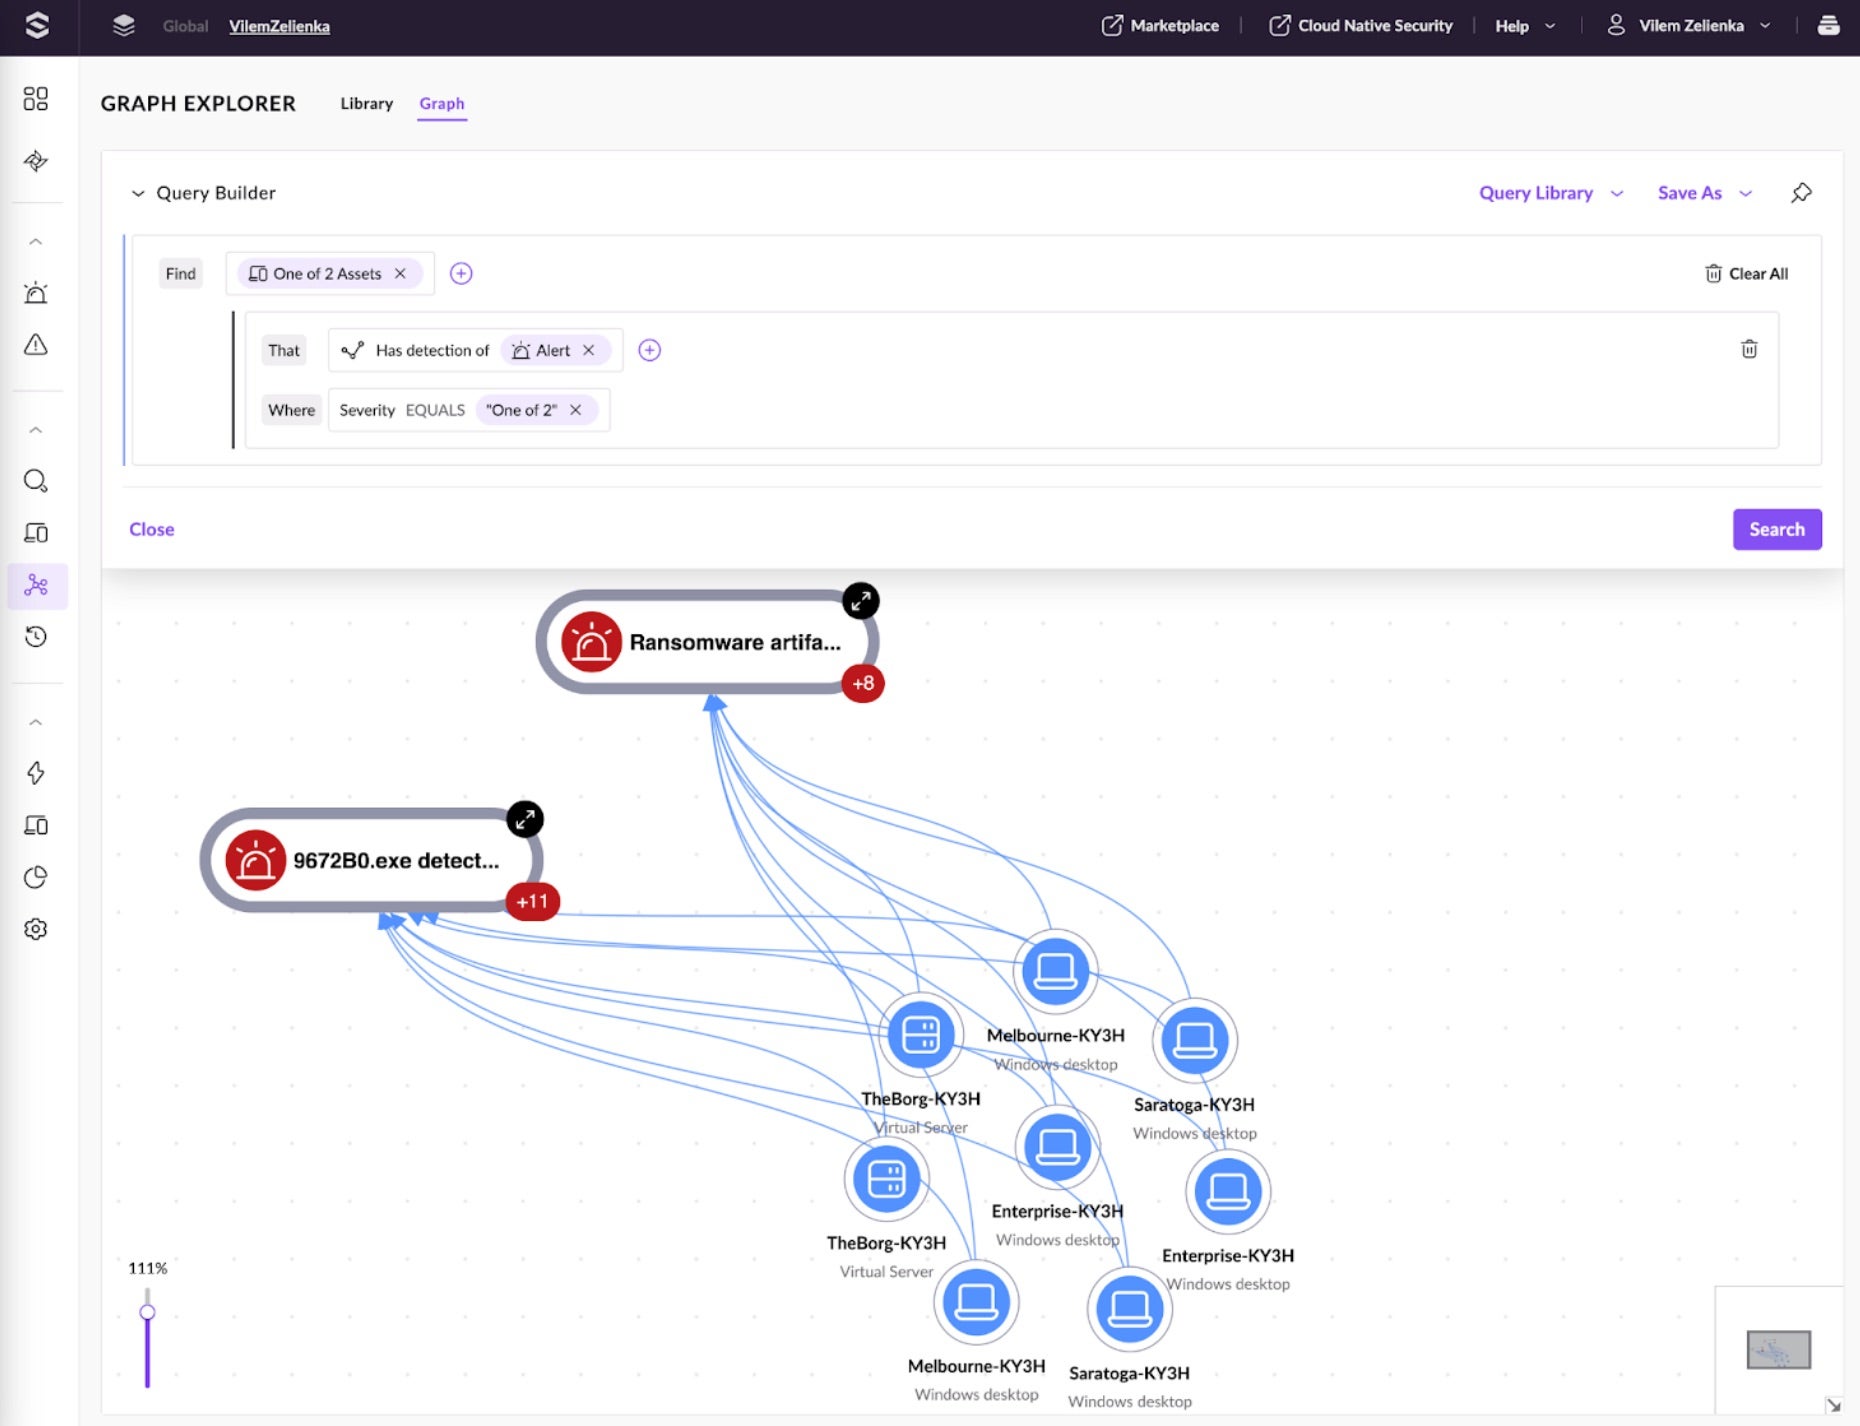The height and width of the screenshot is (1426, 1860).
Task: Open the activity history sidebar icon
Action: click(36, 637)
